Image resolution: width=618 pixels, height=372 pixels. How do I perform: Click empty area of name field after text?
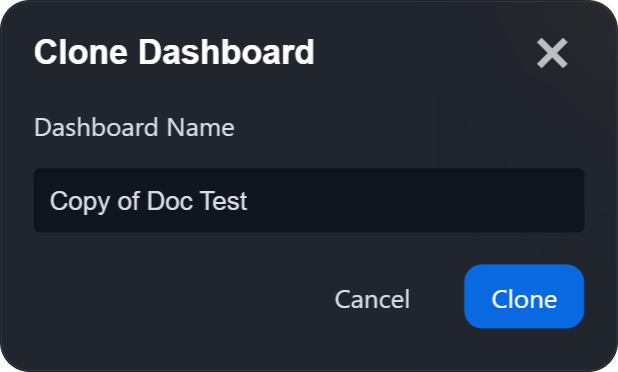click(x=414, y=200)
